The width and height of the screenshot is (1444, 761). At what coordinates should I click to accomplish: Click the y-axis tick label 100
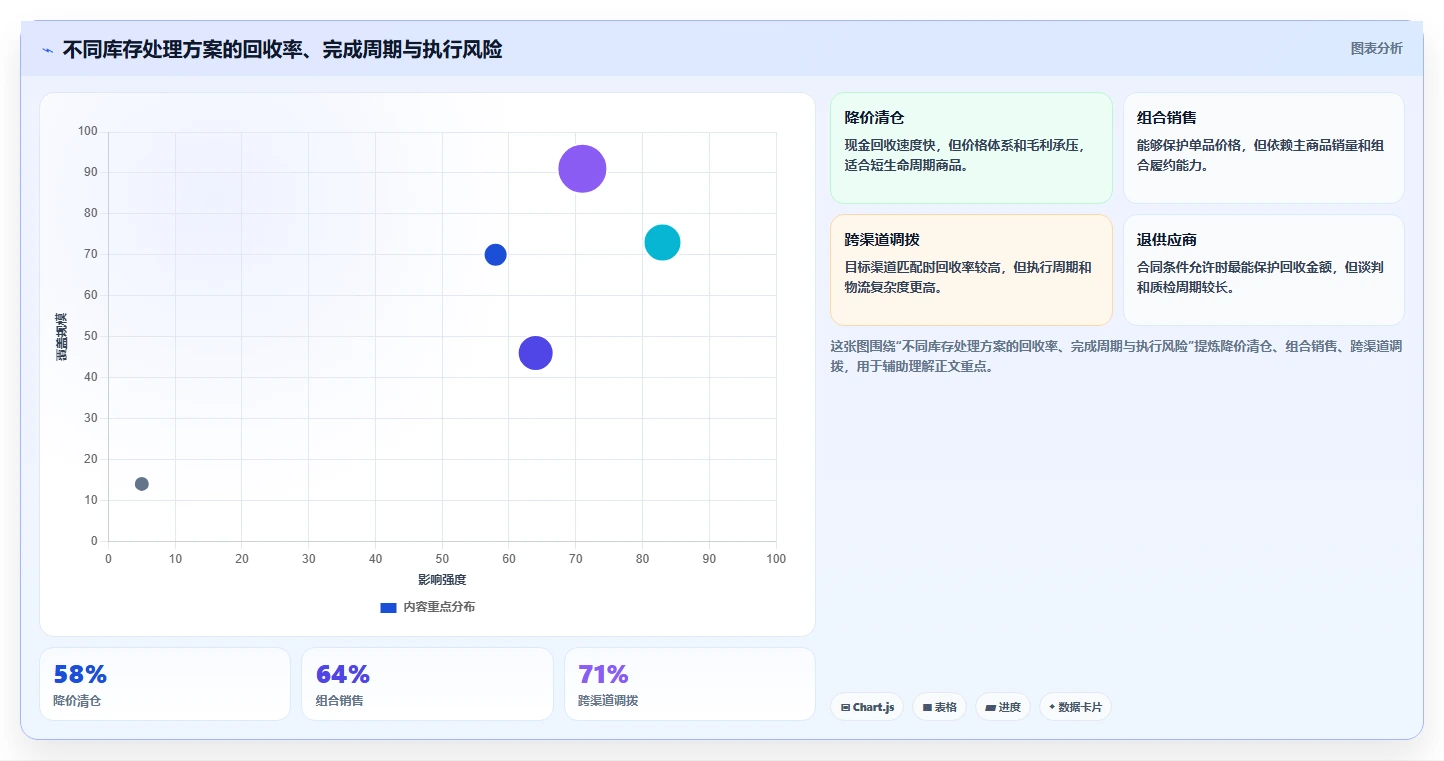point(88,131)
